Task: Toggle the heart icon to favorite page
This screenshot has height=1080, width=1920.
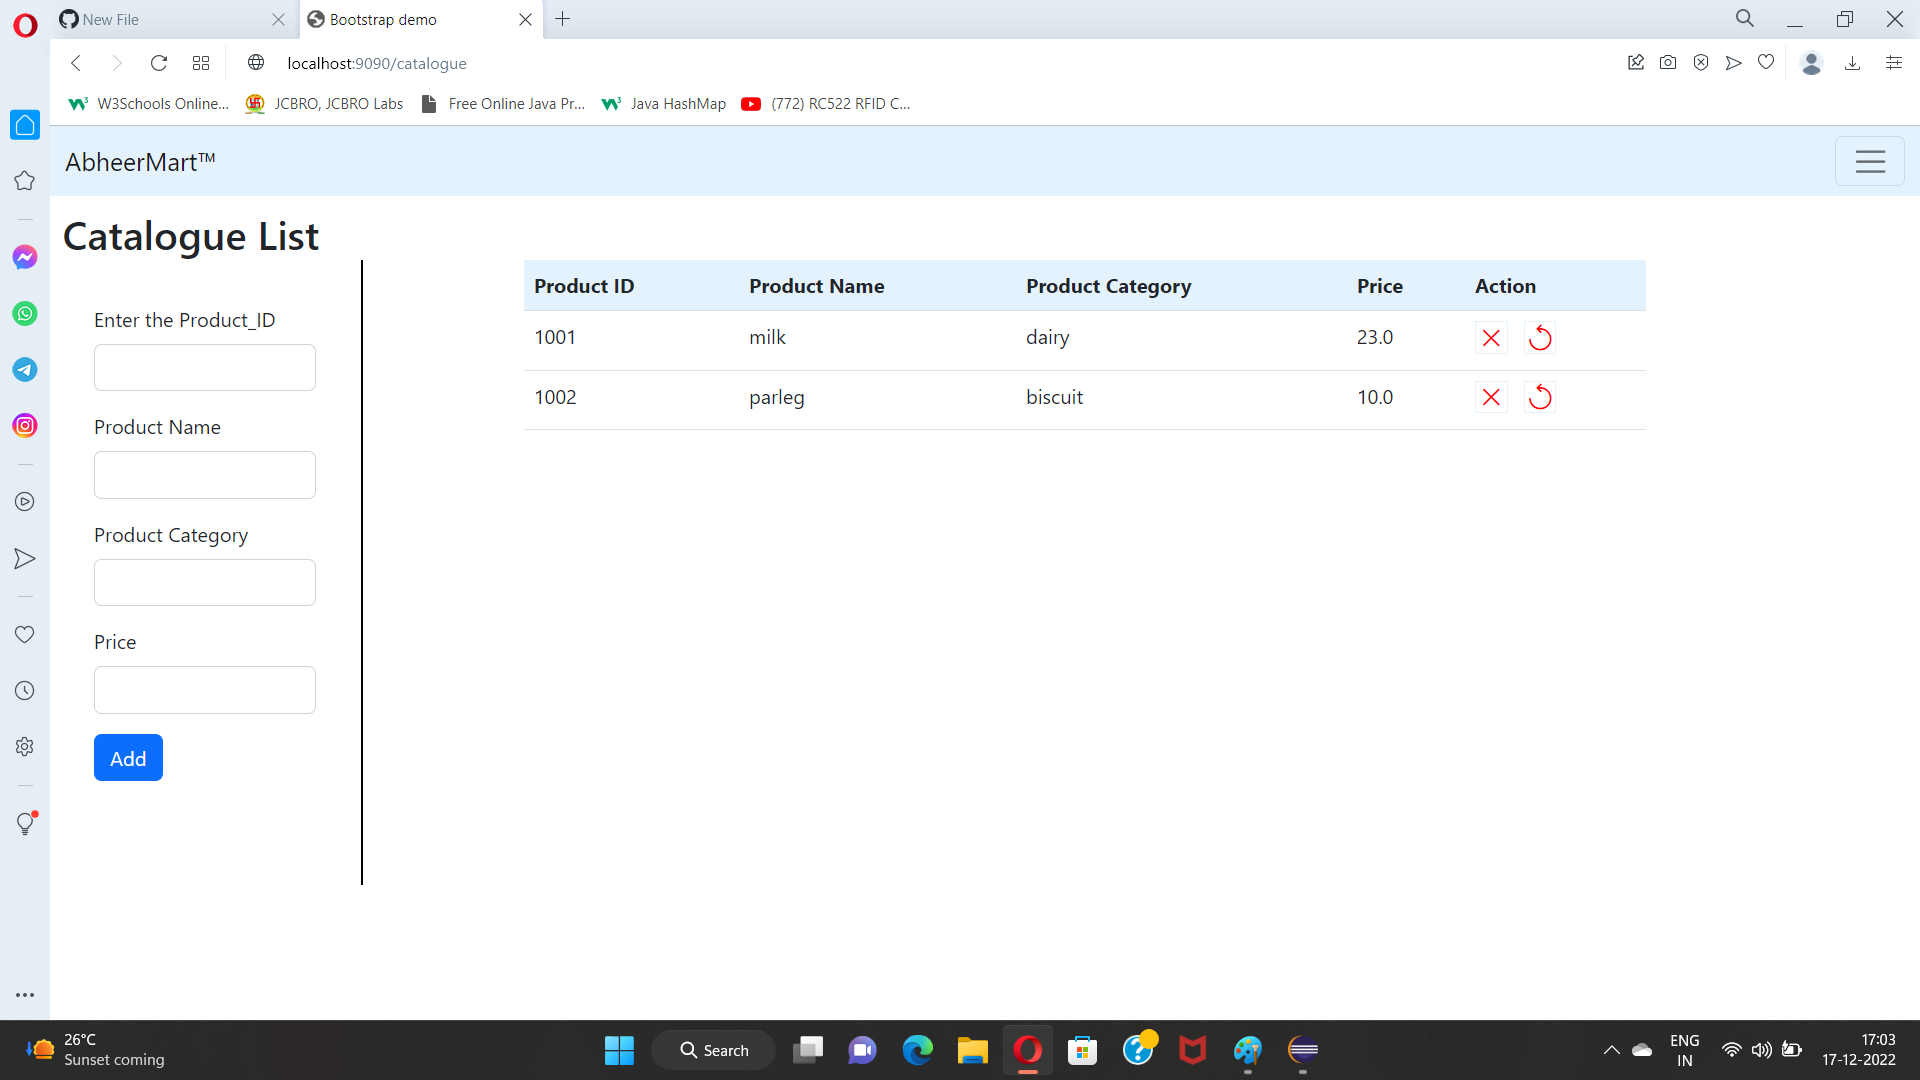Action: point(1766,62)
